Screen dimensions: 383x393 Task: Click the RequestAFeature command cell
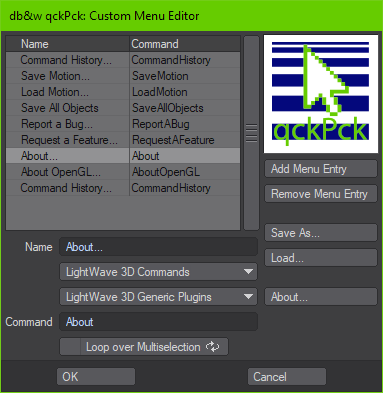tap(185, 140)
